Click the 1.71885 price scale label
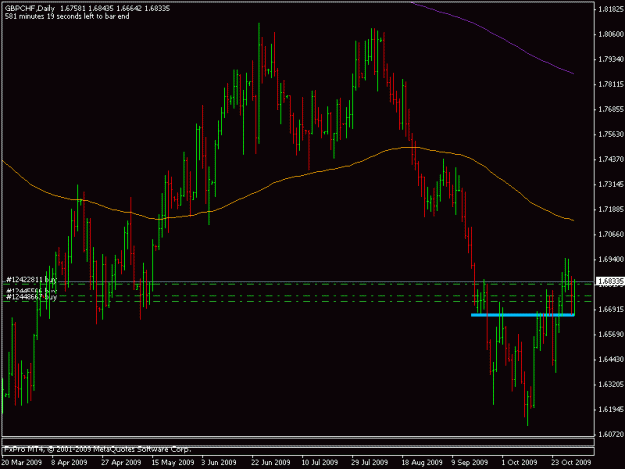Viewport: 625px width, 469px height. [x=611, y=209]
